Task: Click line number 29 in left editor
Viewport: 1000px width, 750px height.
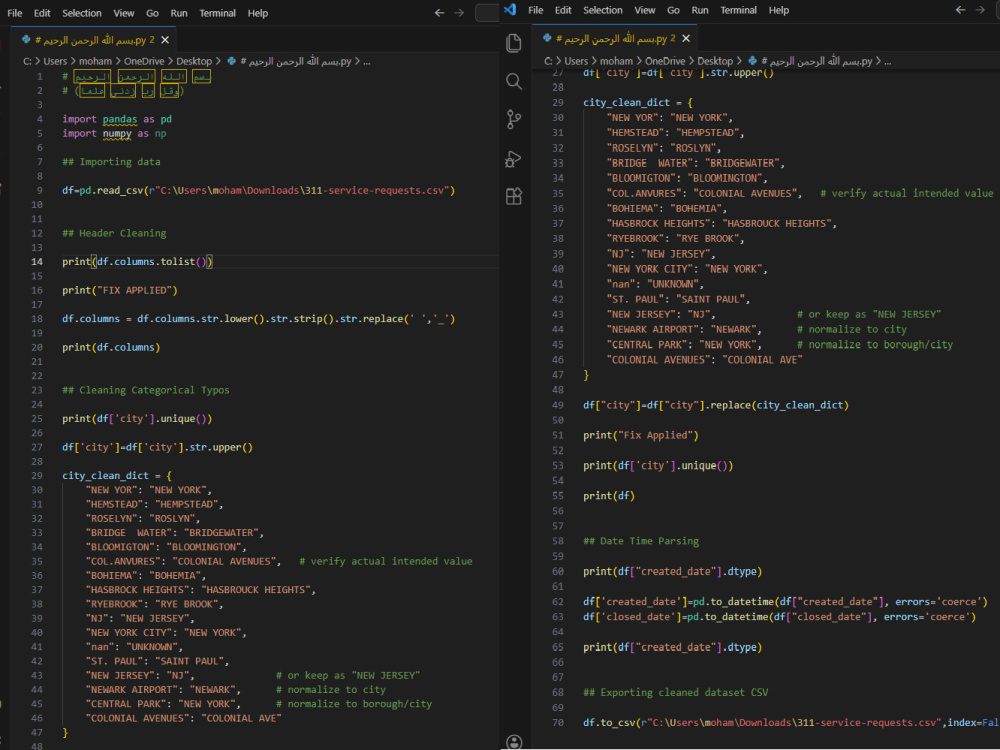Action: (37, 476)
